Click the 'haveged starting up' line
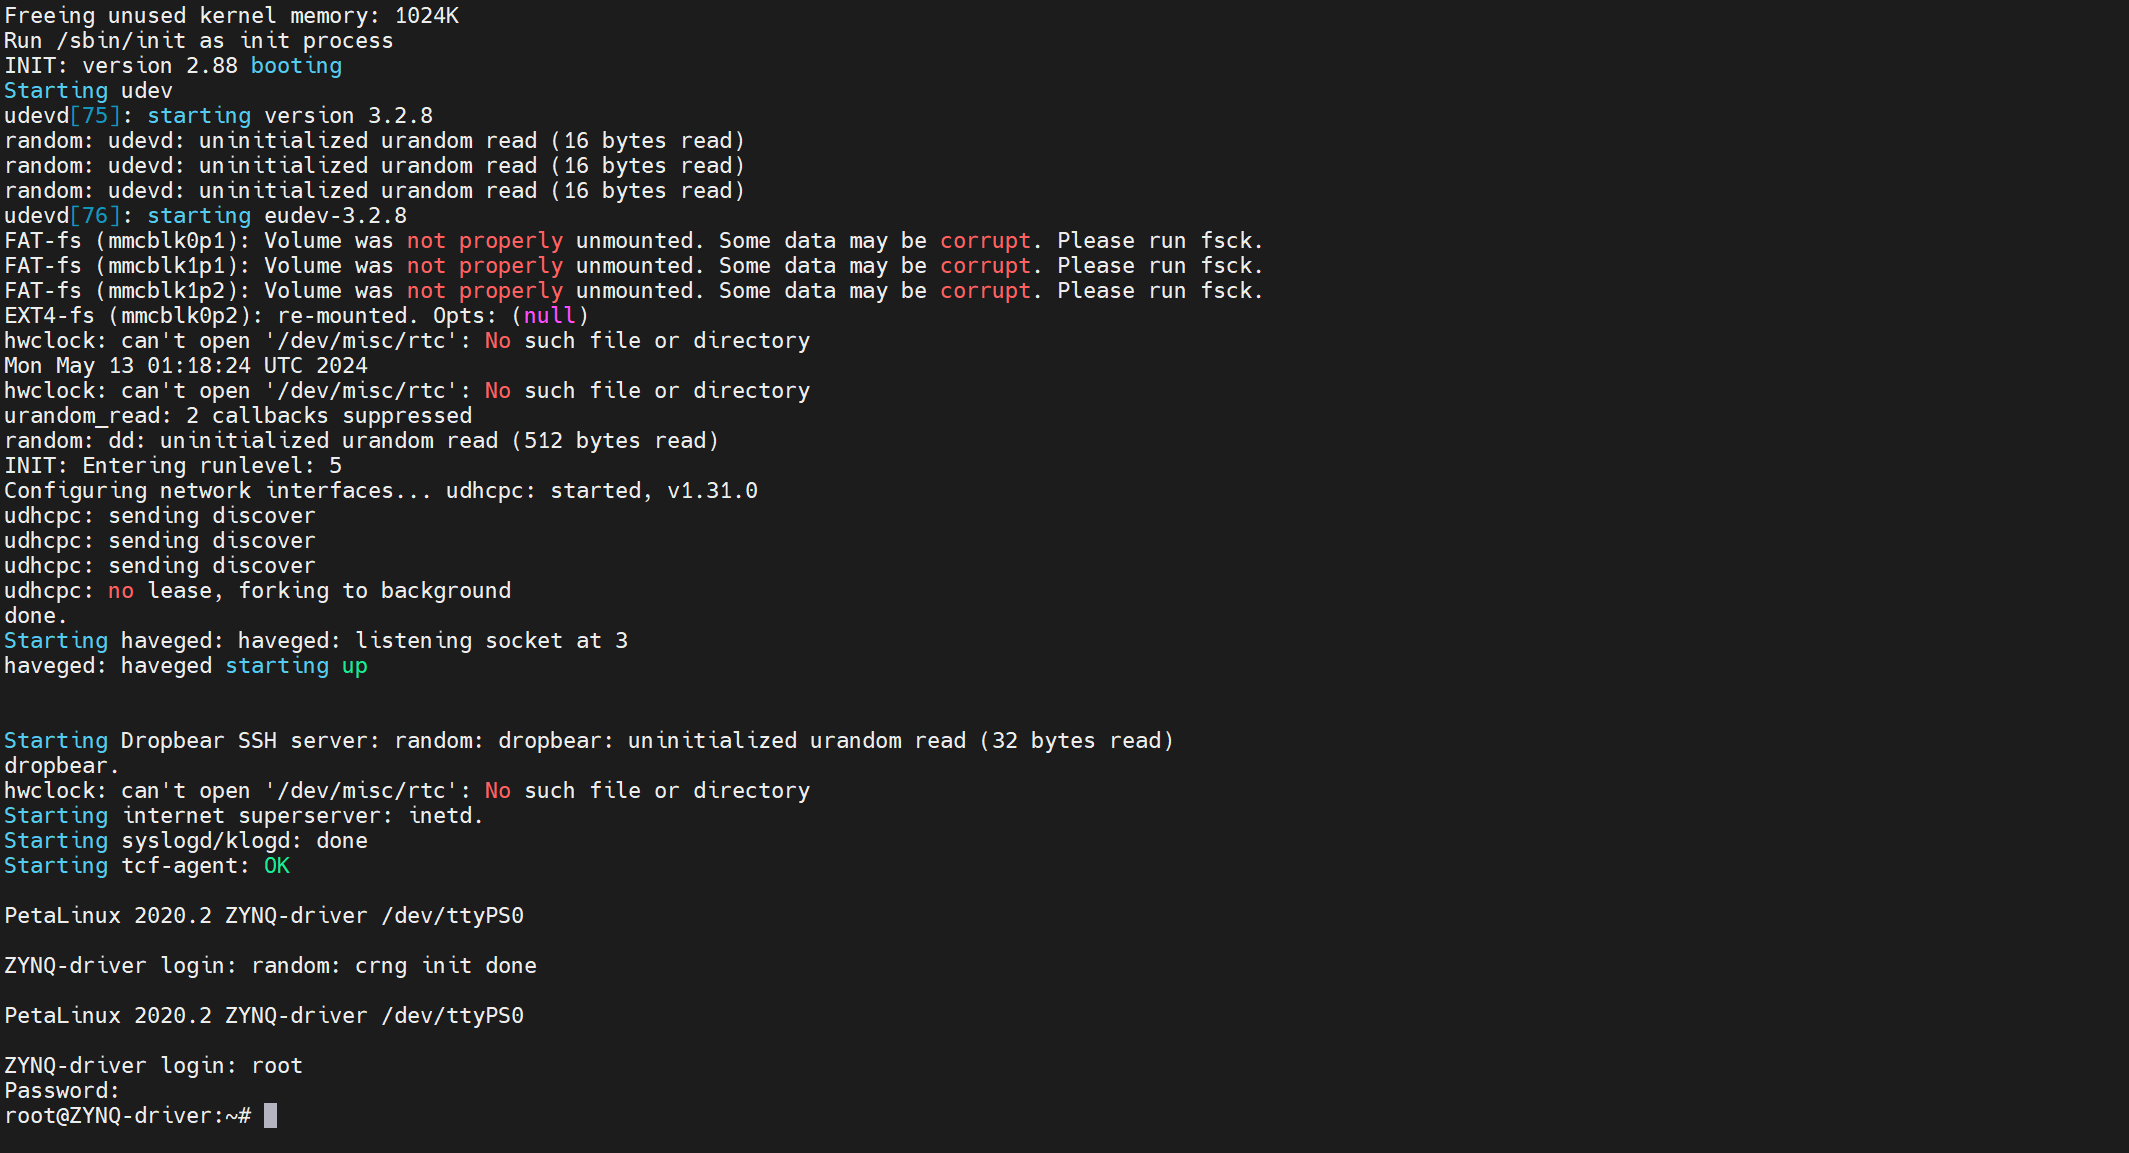The width and height of the screenshot is (2129, 1153). (x=186, y=665)
